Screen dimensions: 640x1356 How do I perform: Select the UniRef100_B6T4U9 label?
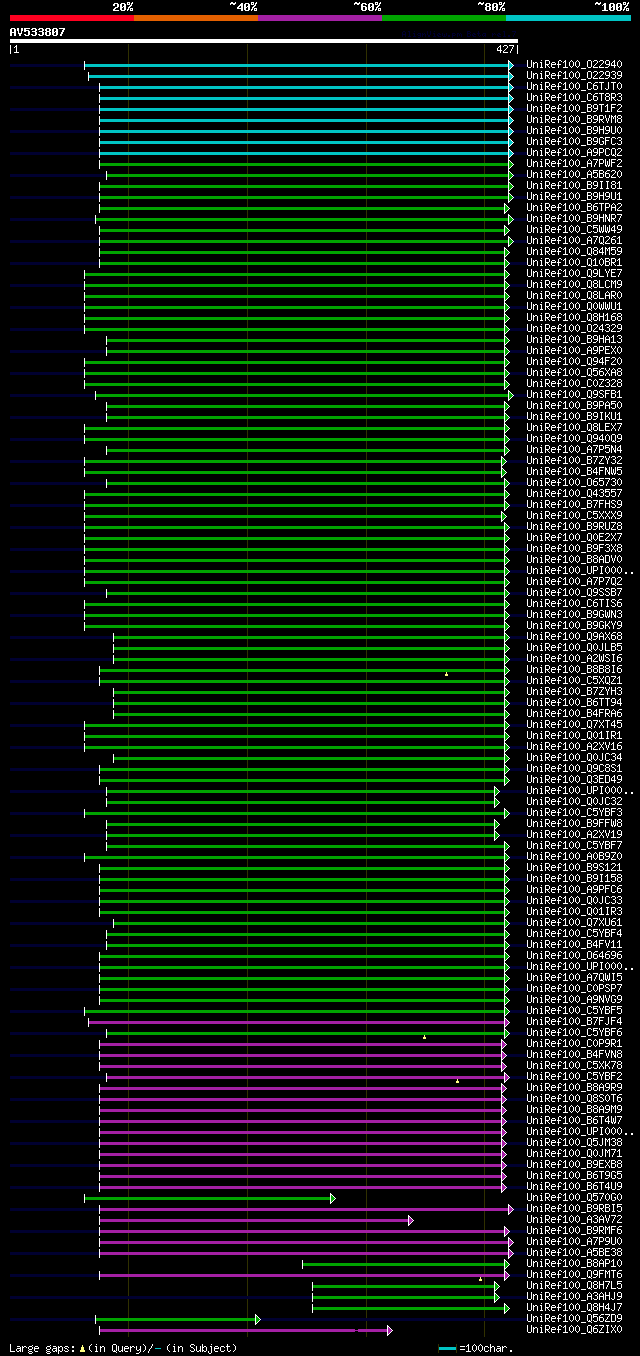[x=574, y=1186]
